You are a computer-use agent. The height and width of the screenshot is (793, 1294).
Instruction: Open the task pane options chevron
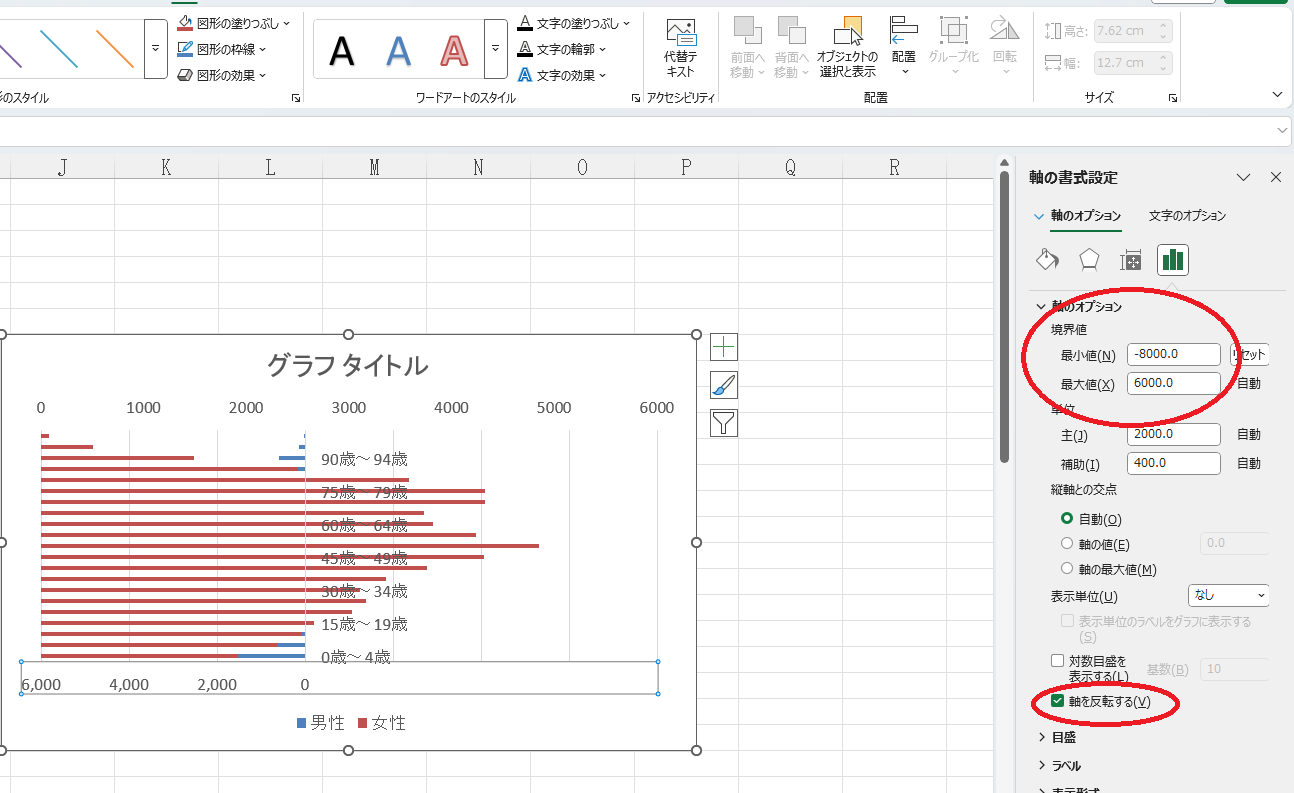click(x=1243, y=177)
